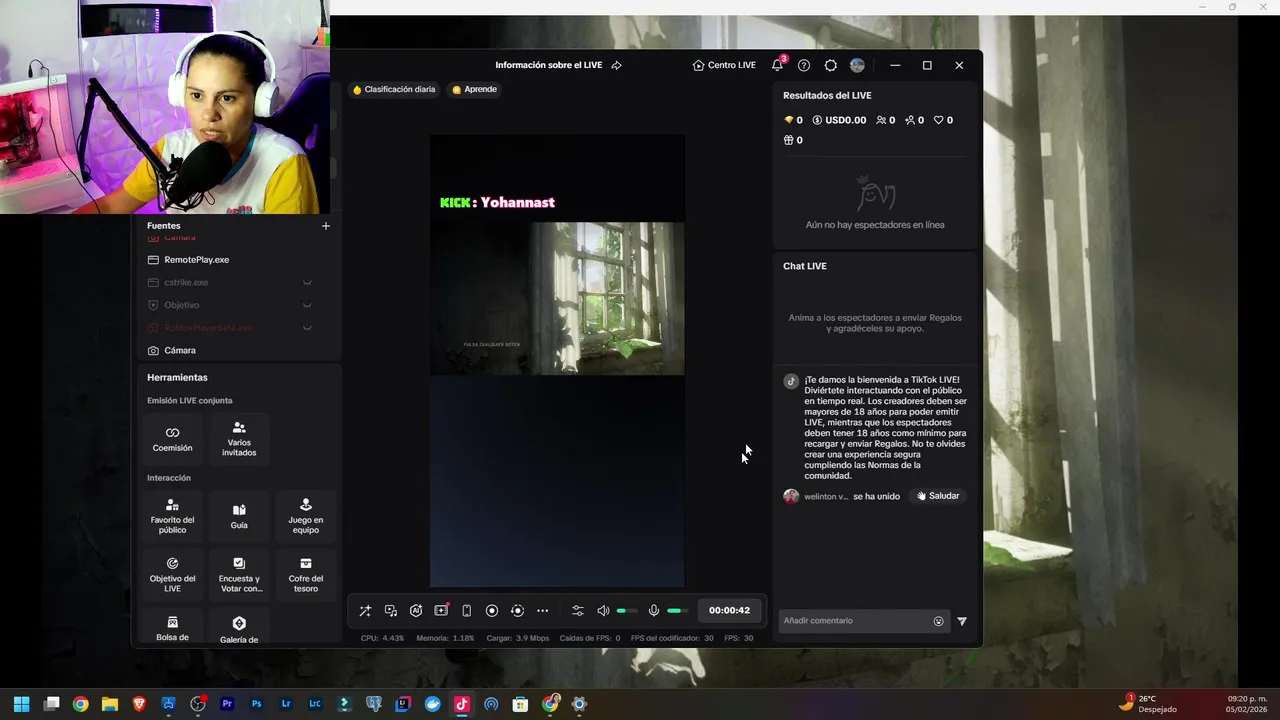Open Premiere Pro from taskbar
The width and height of the screenshot is (1280, 720).
tap(227, 704)
